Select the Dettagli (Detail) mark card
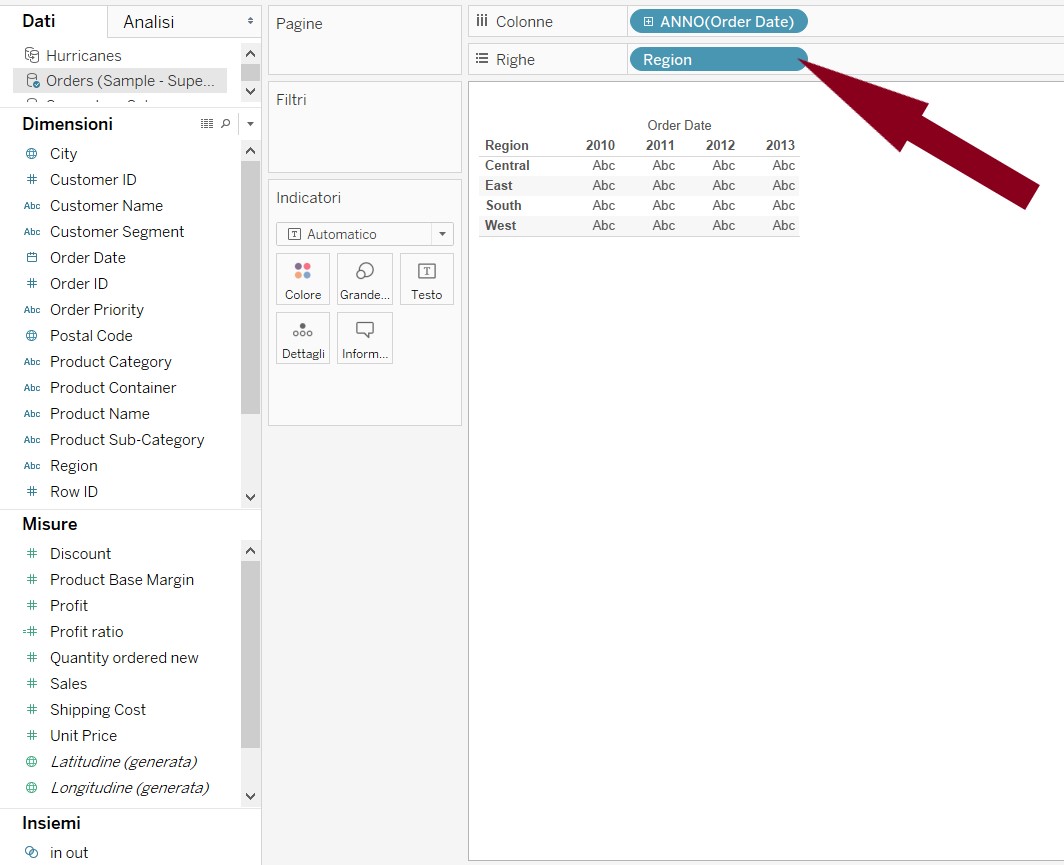Viewport: 1064px width, 865px height. coord(302,337)
